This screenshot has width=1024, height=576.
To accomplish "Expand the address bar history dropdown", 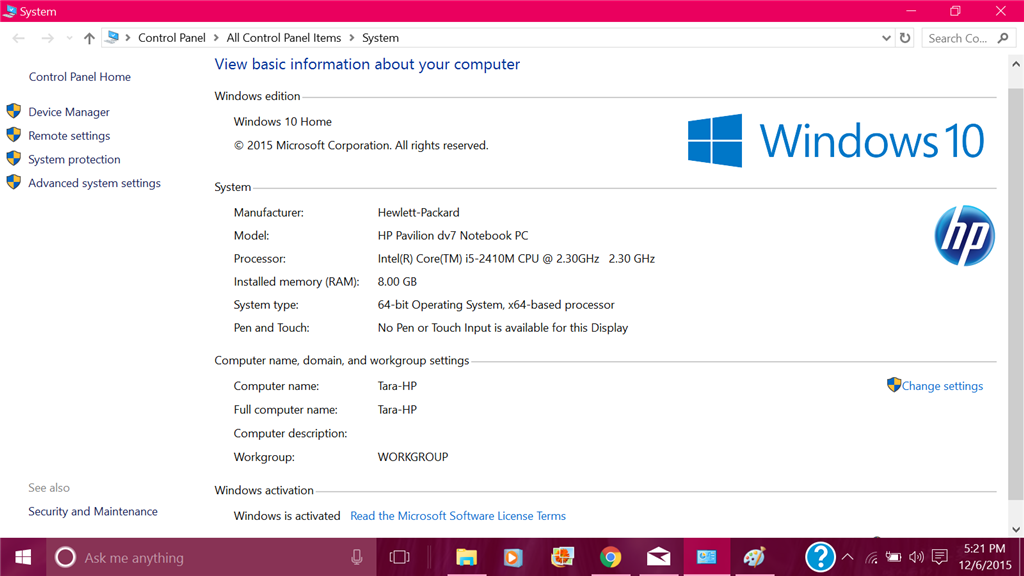I will click(x=886, y=38).
